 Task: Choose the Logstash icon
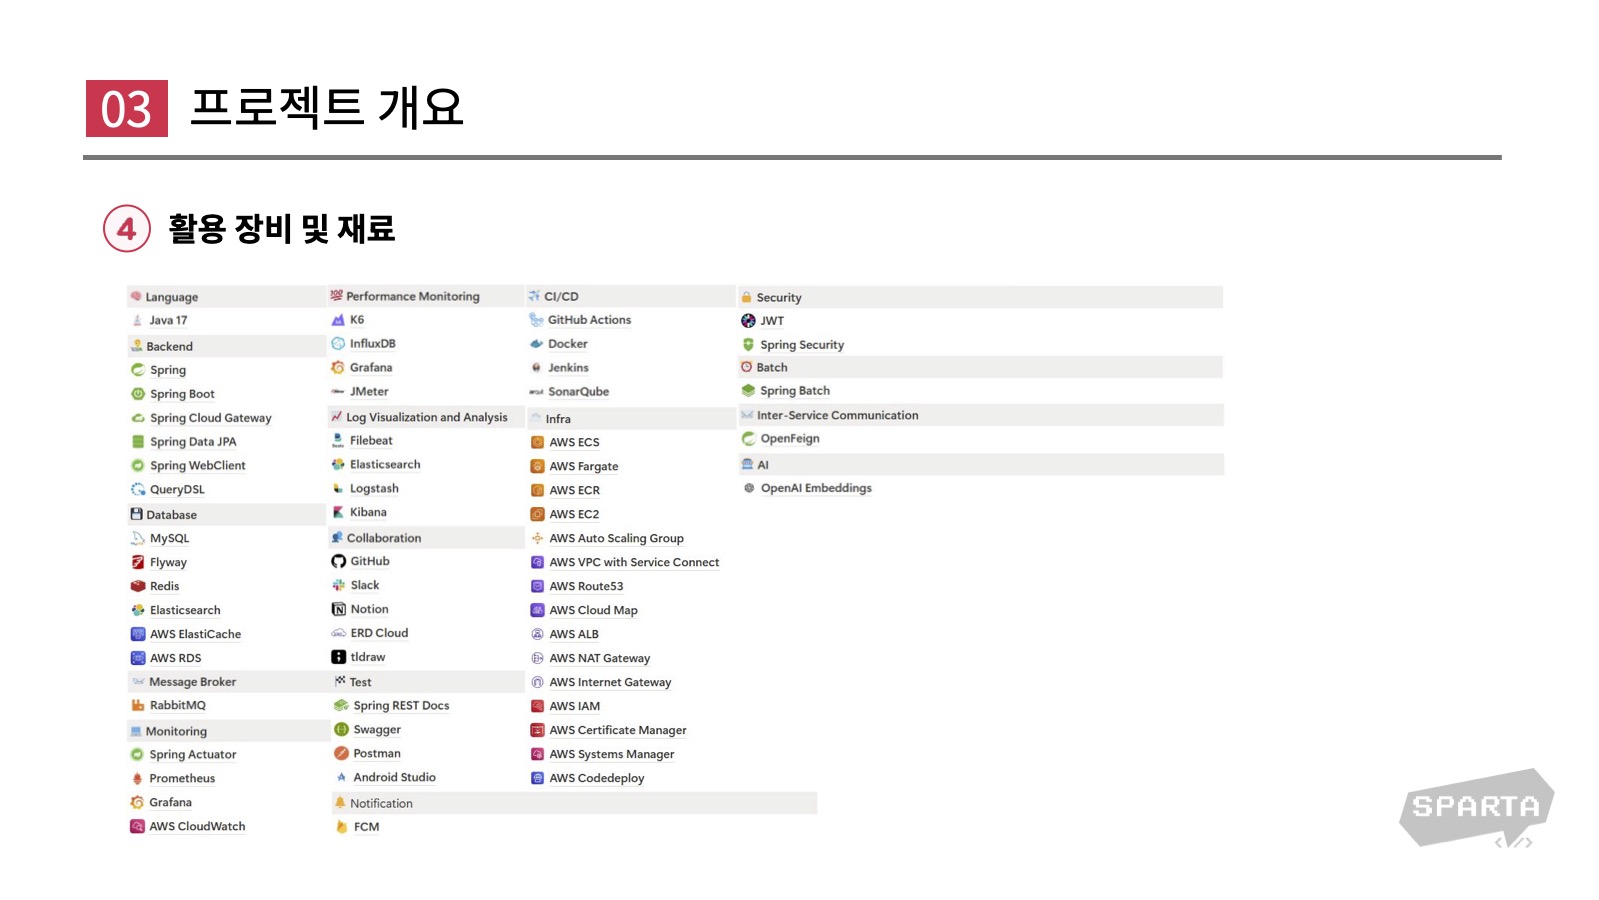point(338,489)
